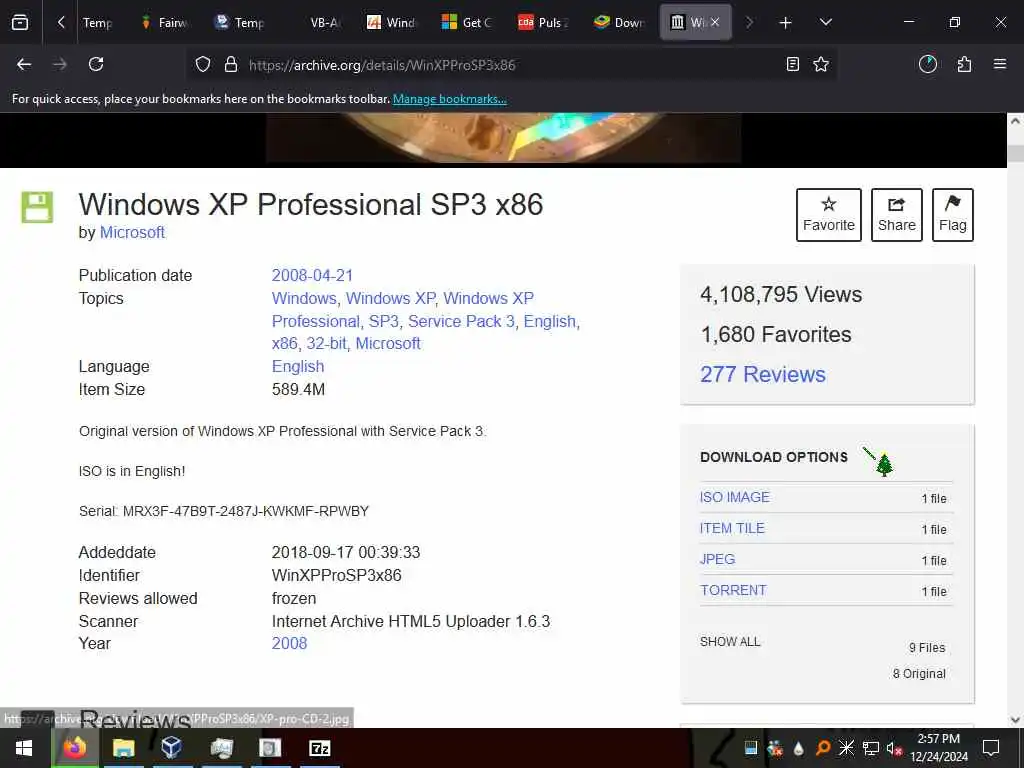Select the 589.4M item size value
This screenshot has height=768, width=1024.
tap(298, 390)
